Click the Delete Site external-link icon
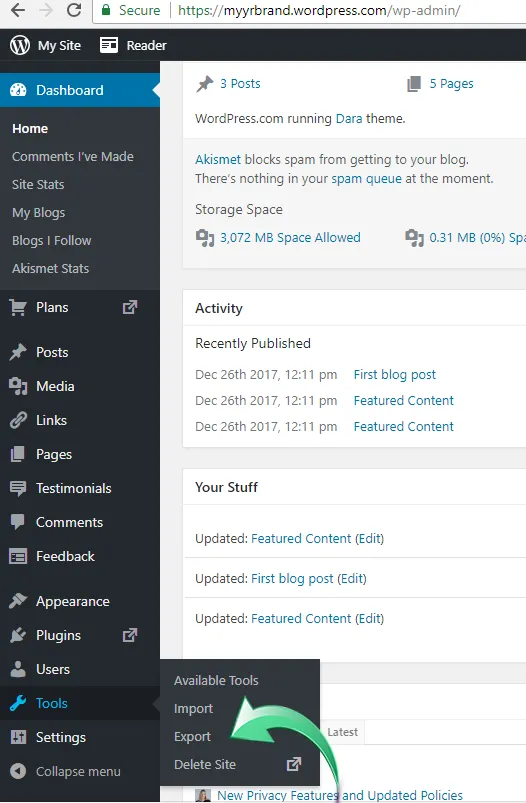Image resolution: width=526 pixels, height=803 pixels. pyautogui.click(x=293, y=764)
